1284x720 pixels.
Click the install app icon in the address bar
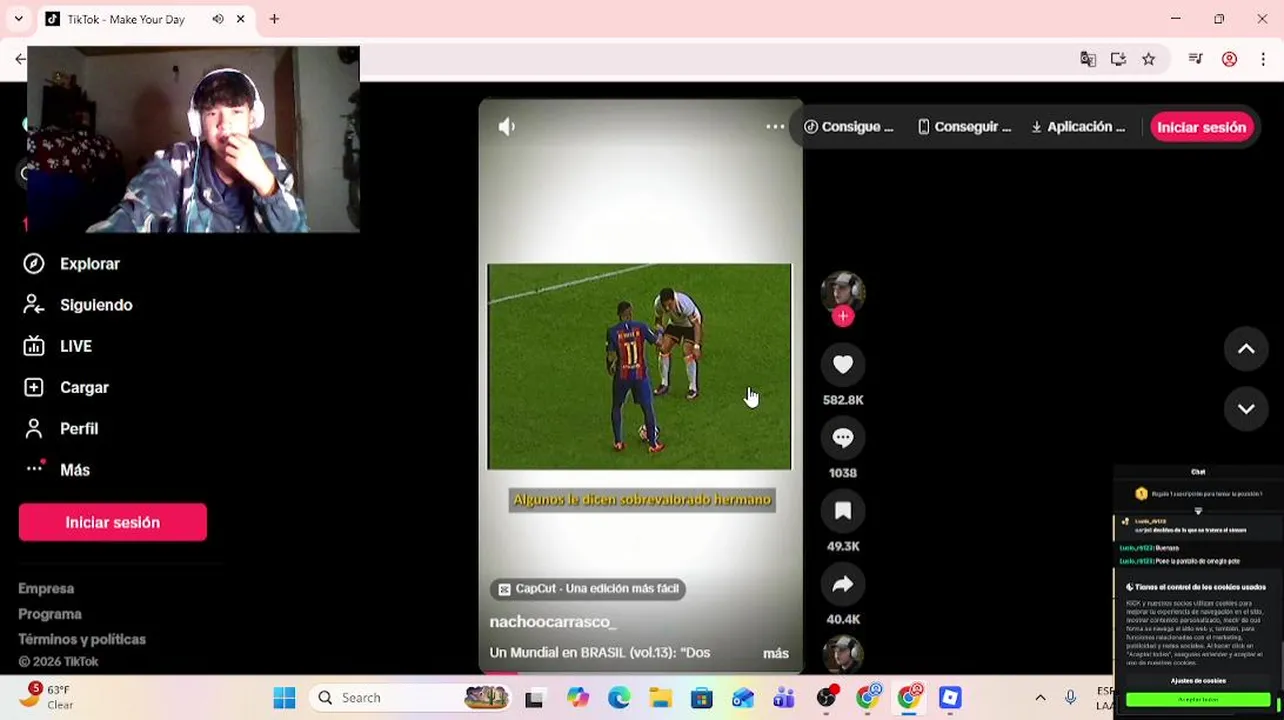pos(1118,59)
